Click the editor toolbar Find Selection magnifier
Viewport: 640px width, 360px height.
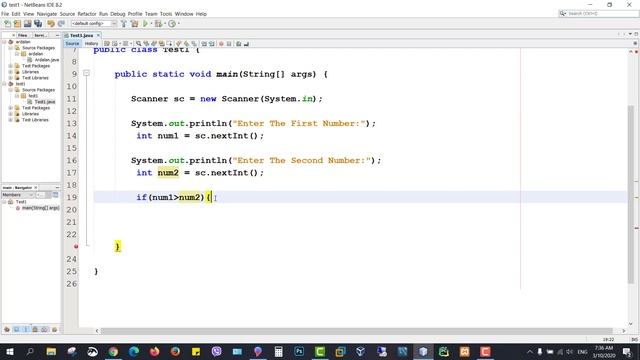(x=139, y=44)
